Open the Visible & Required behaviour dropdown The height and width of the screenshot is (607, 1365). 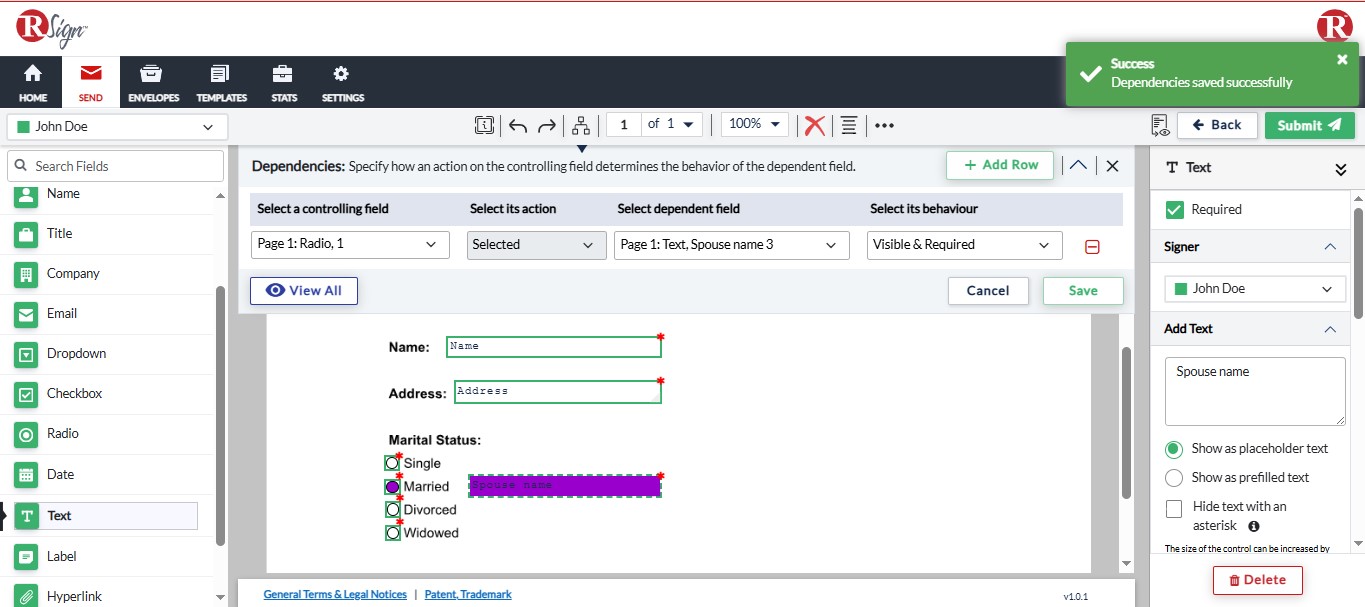962,244
